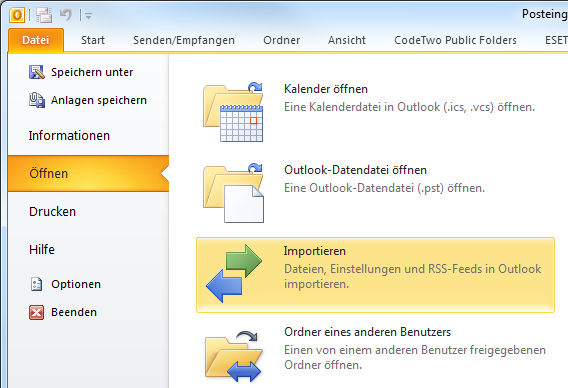Click the Outlook-Datendatei öffnen heading
568x388 pixels.
pyautogui.click(x=355, y=170)
